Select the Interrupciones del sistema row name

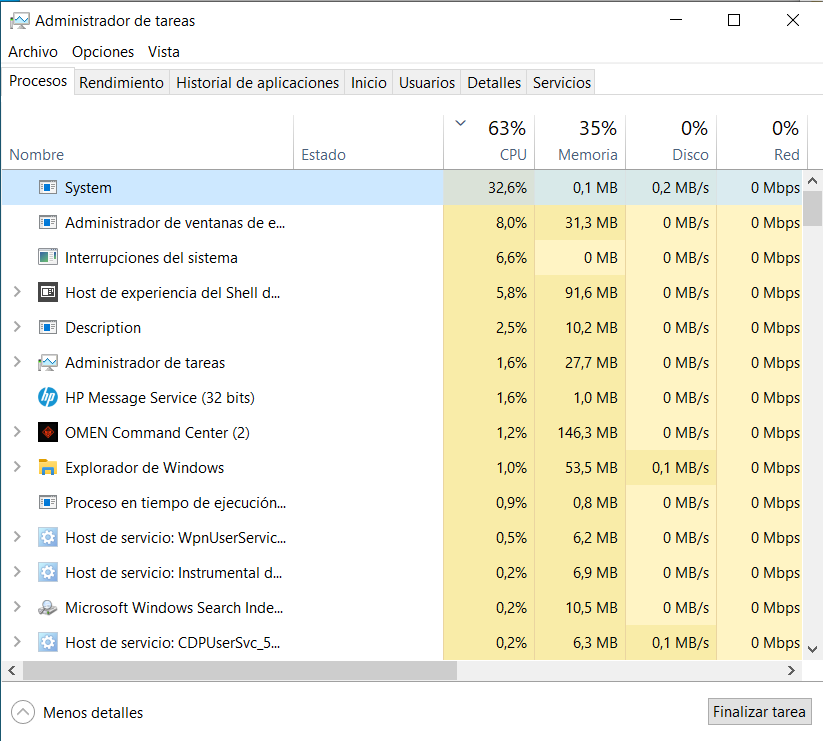[x=151, y=258]
